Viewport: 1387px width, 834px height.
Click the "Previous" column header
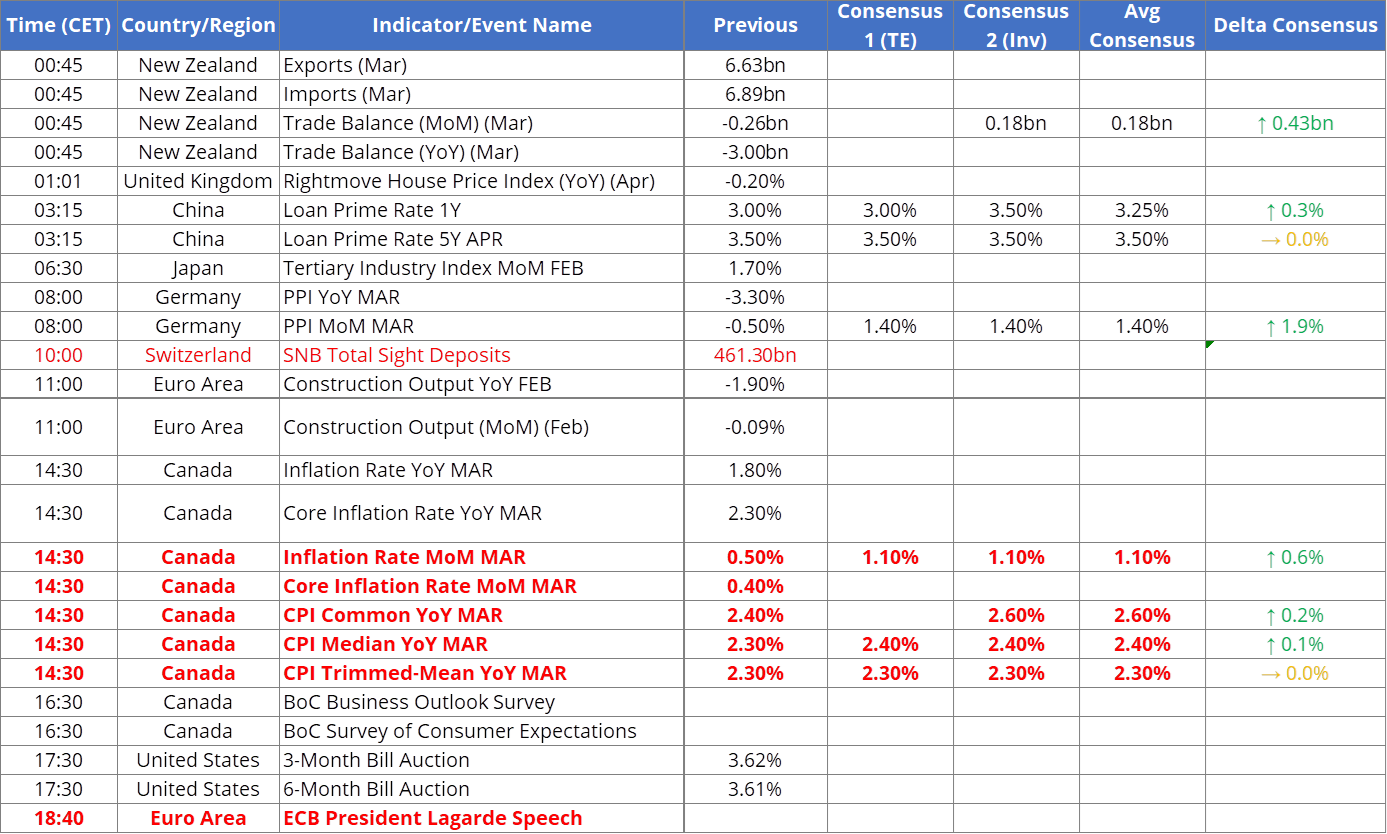click(x=756, y=25)
